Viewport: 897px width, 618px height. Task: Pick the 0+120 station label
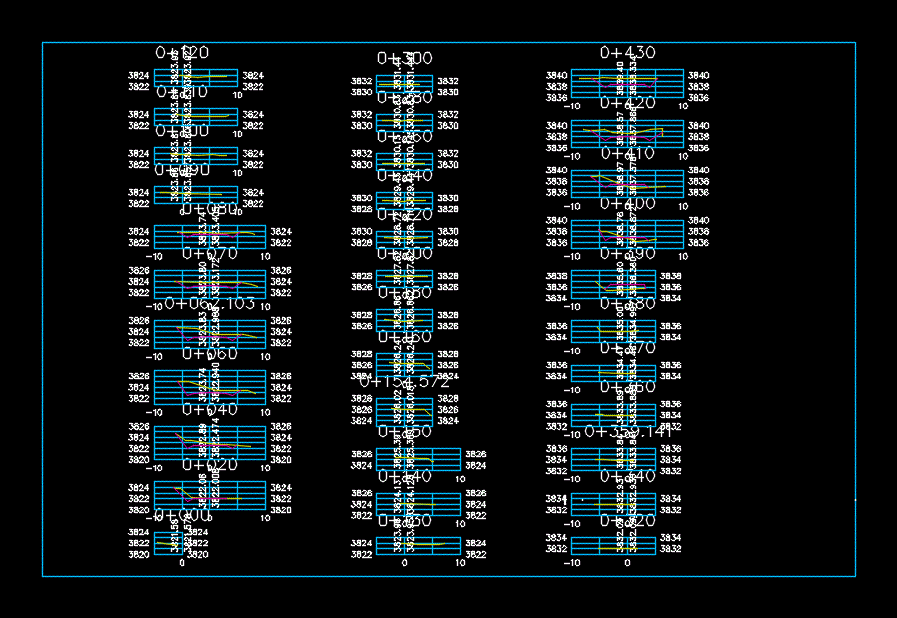[x=182, y=53]
